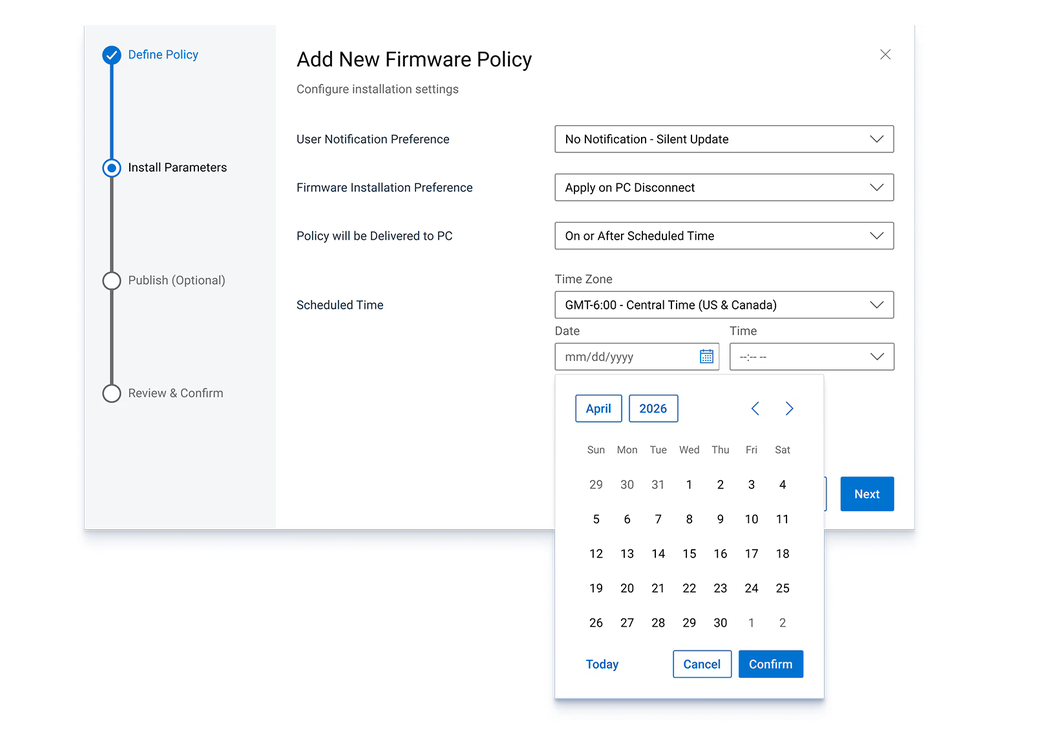
Task: Select the Install Parameters step circle
Action: pos(111,167)
